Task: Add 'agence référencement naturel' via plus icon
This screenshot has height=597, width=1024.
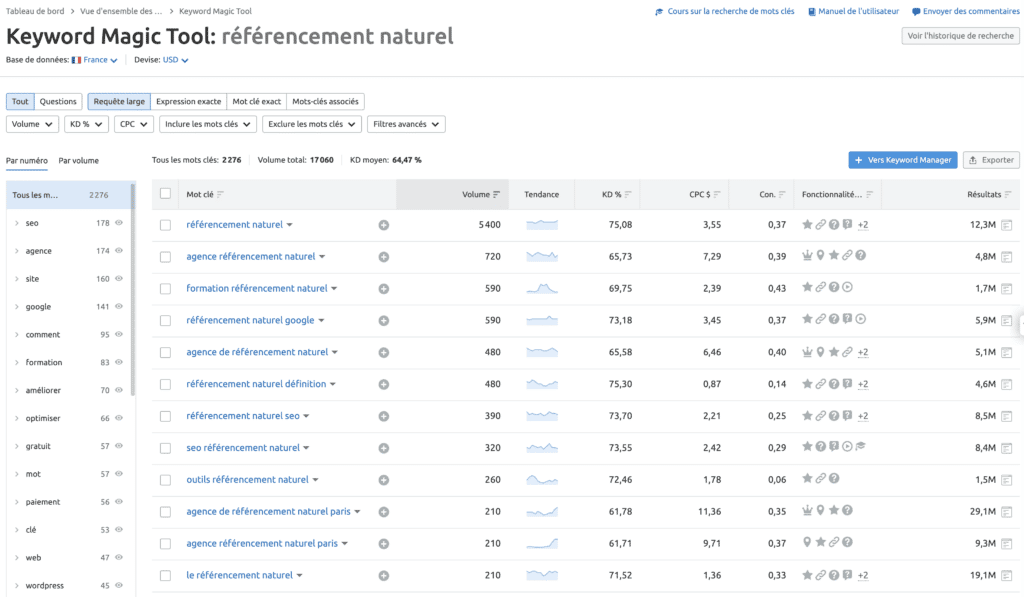Action: tap(384, 257)
